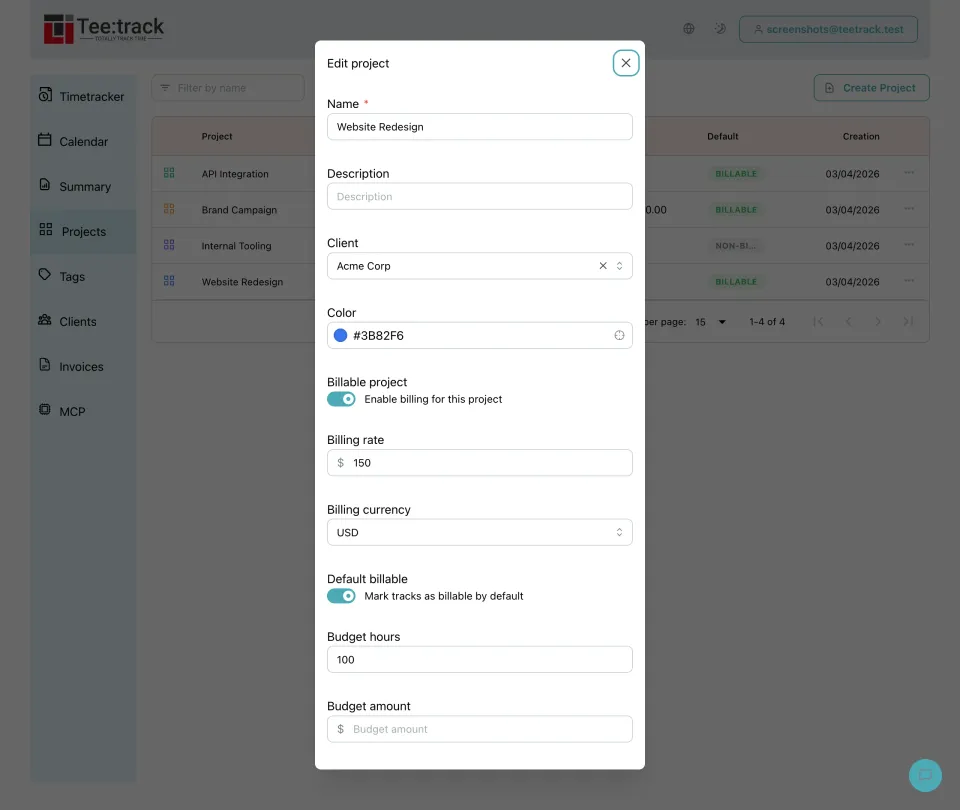Open Clients in the sidebar
960x810 pixels.
83,321
